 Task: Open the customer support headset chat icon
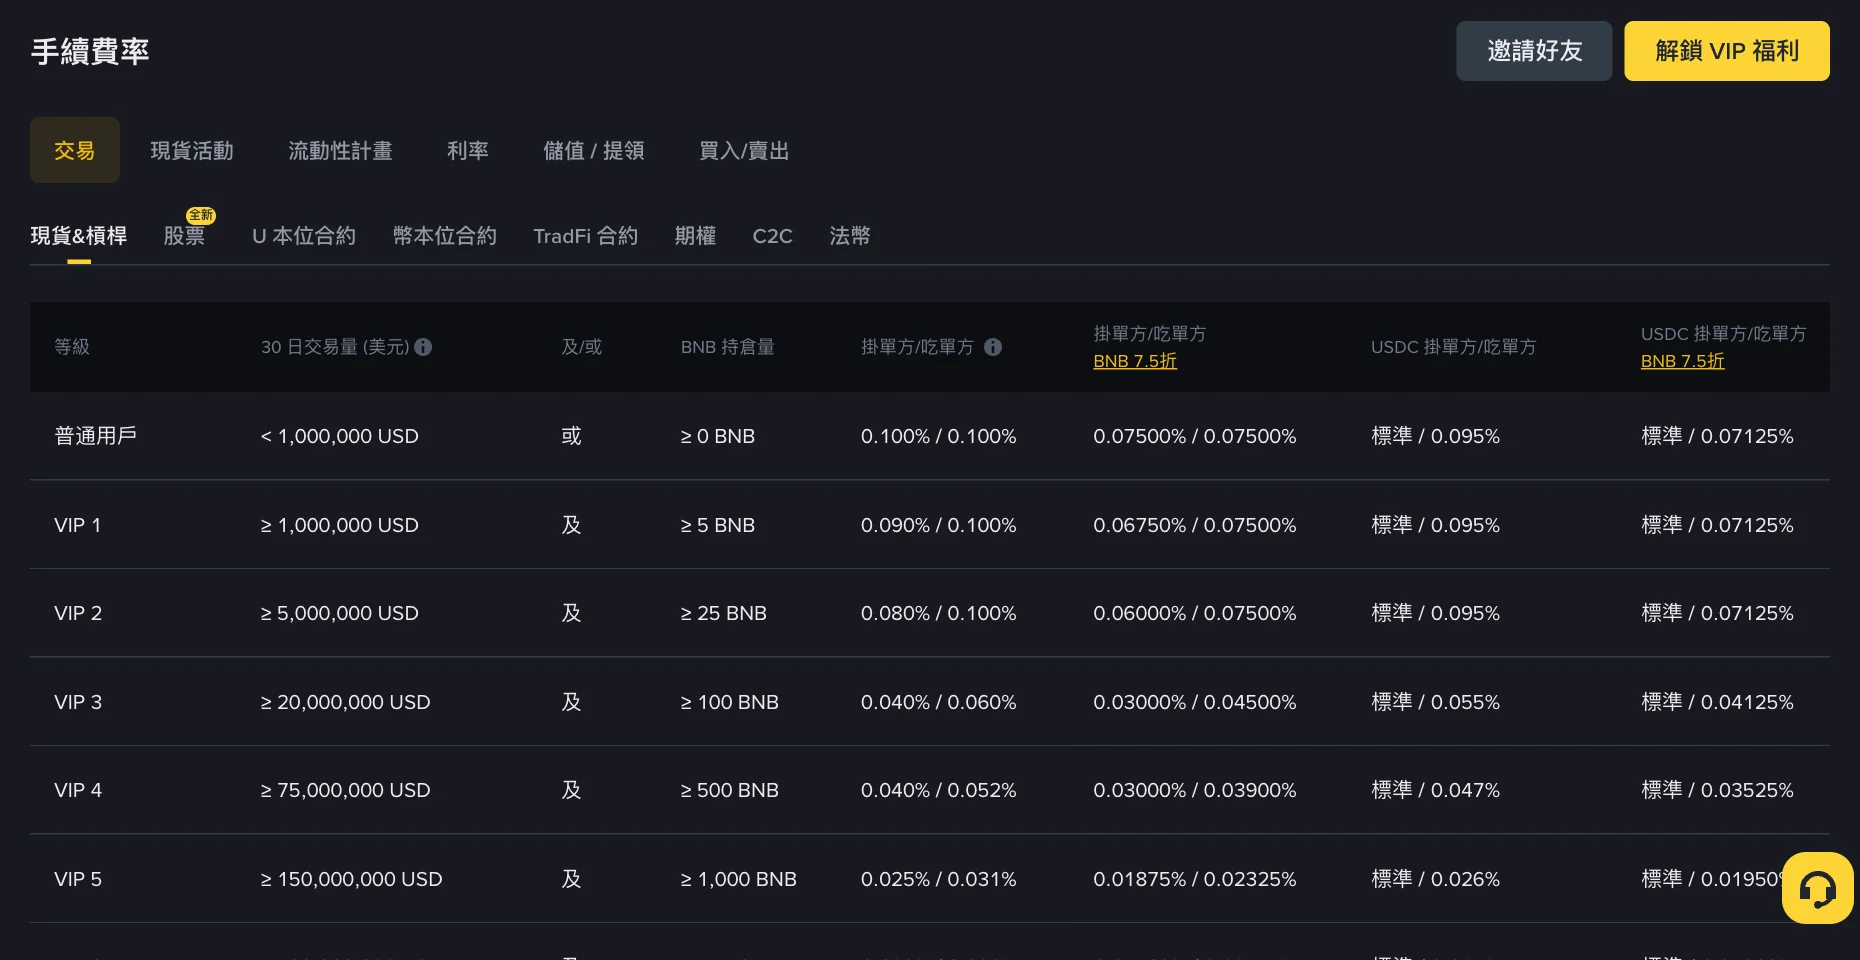point(1817,888)
